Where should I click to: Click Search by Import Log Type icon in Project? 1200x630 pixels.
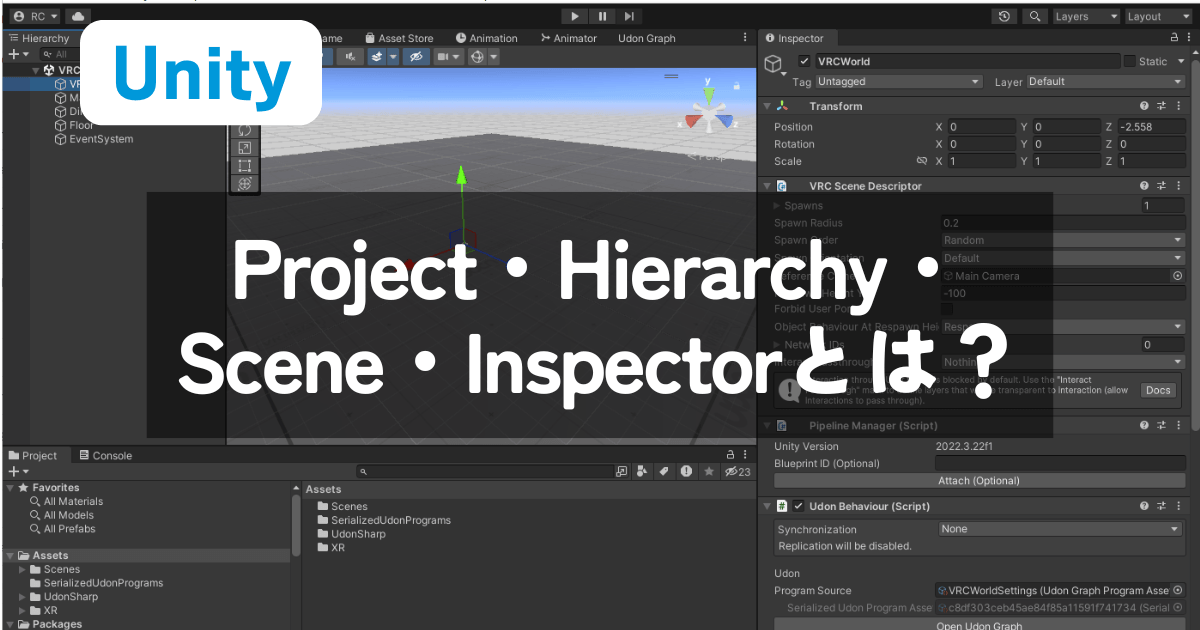686,471
